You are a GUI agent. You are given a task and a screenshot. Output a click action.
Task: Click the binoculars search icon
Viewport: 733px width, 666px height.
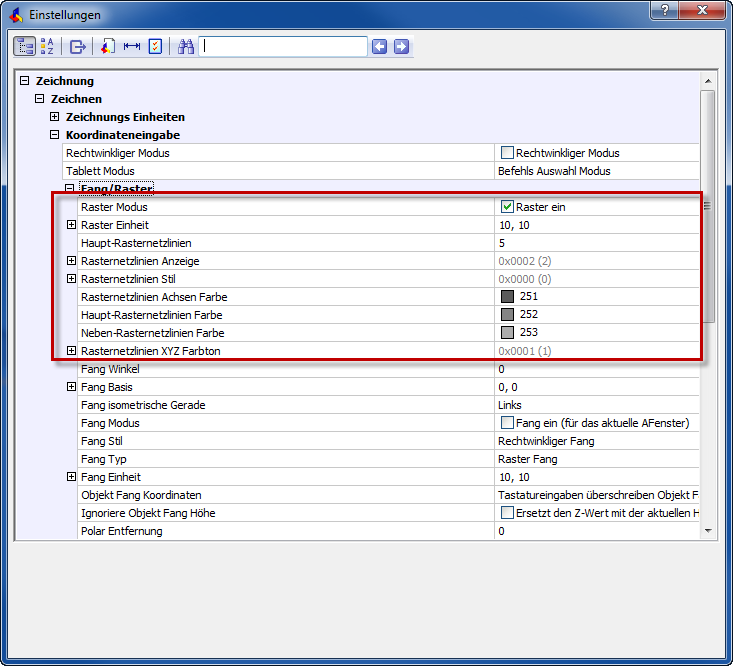185,46
